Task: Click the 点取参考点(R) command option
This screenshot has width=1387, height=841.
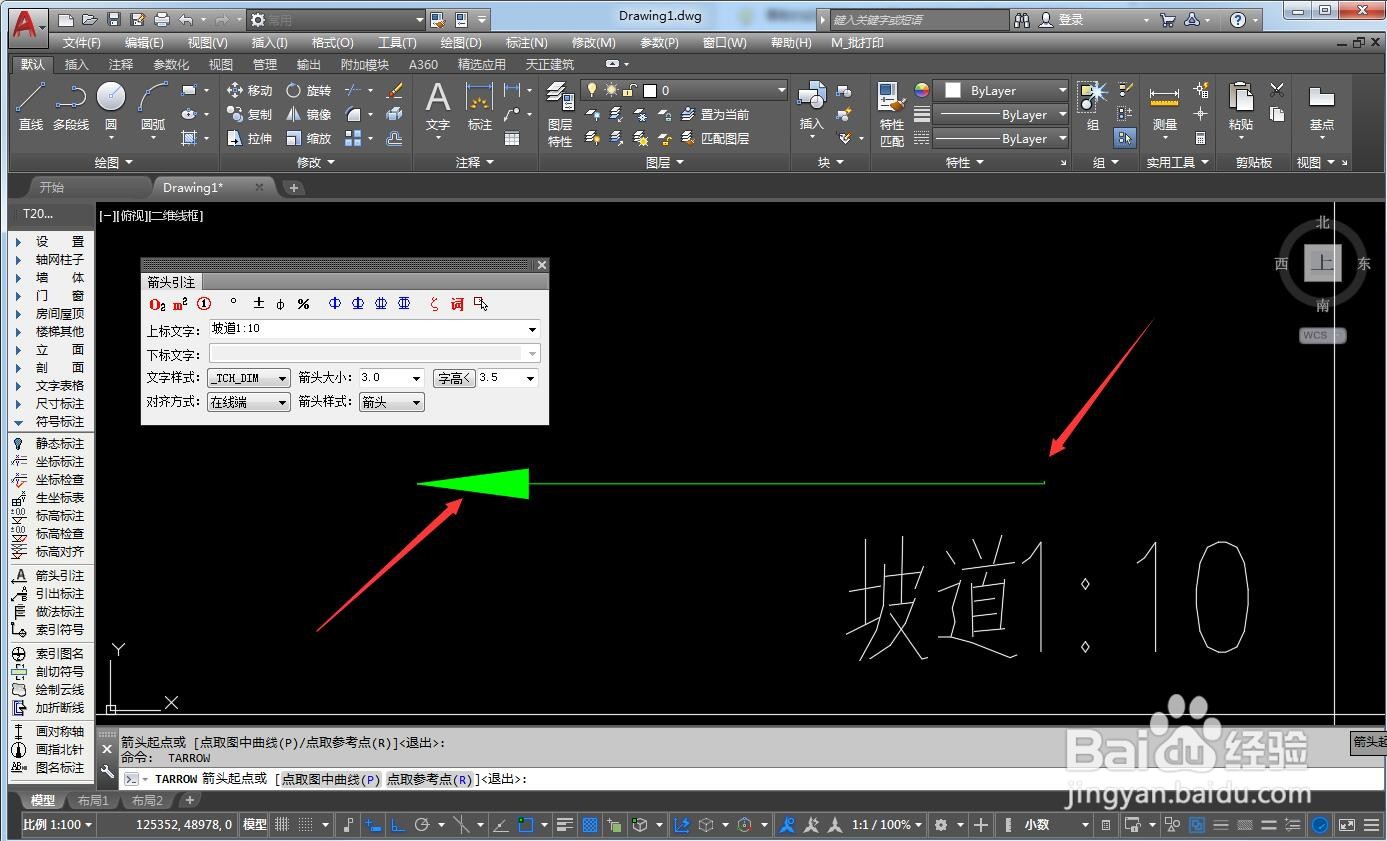Action: coord(430,779)
